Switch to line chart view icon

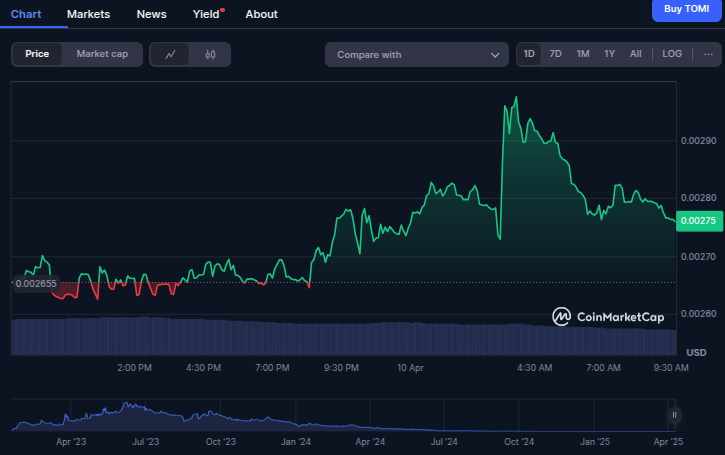(170, 54)
